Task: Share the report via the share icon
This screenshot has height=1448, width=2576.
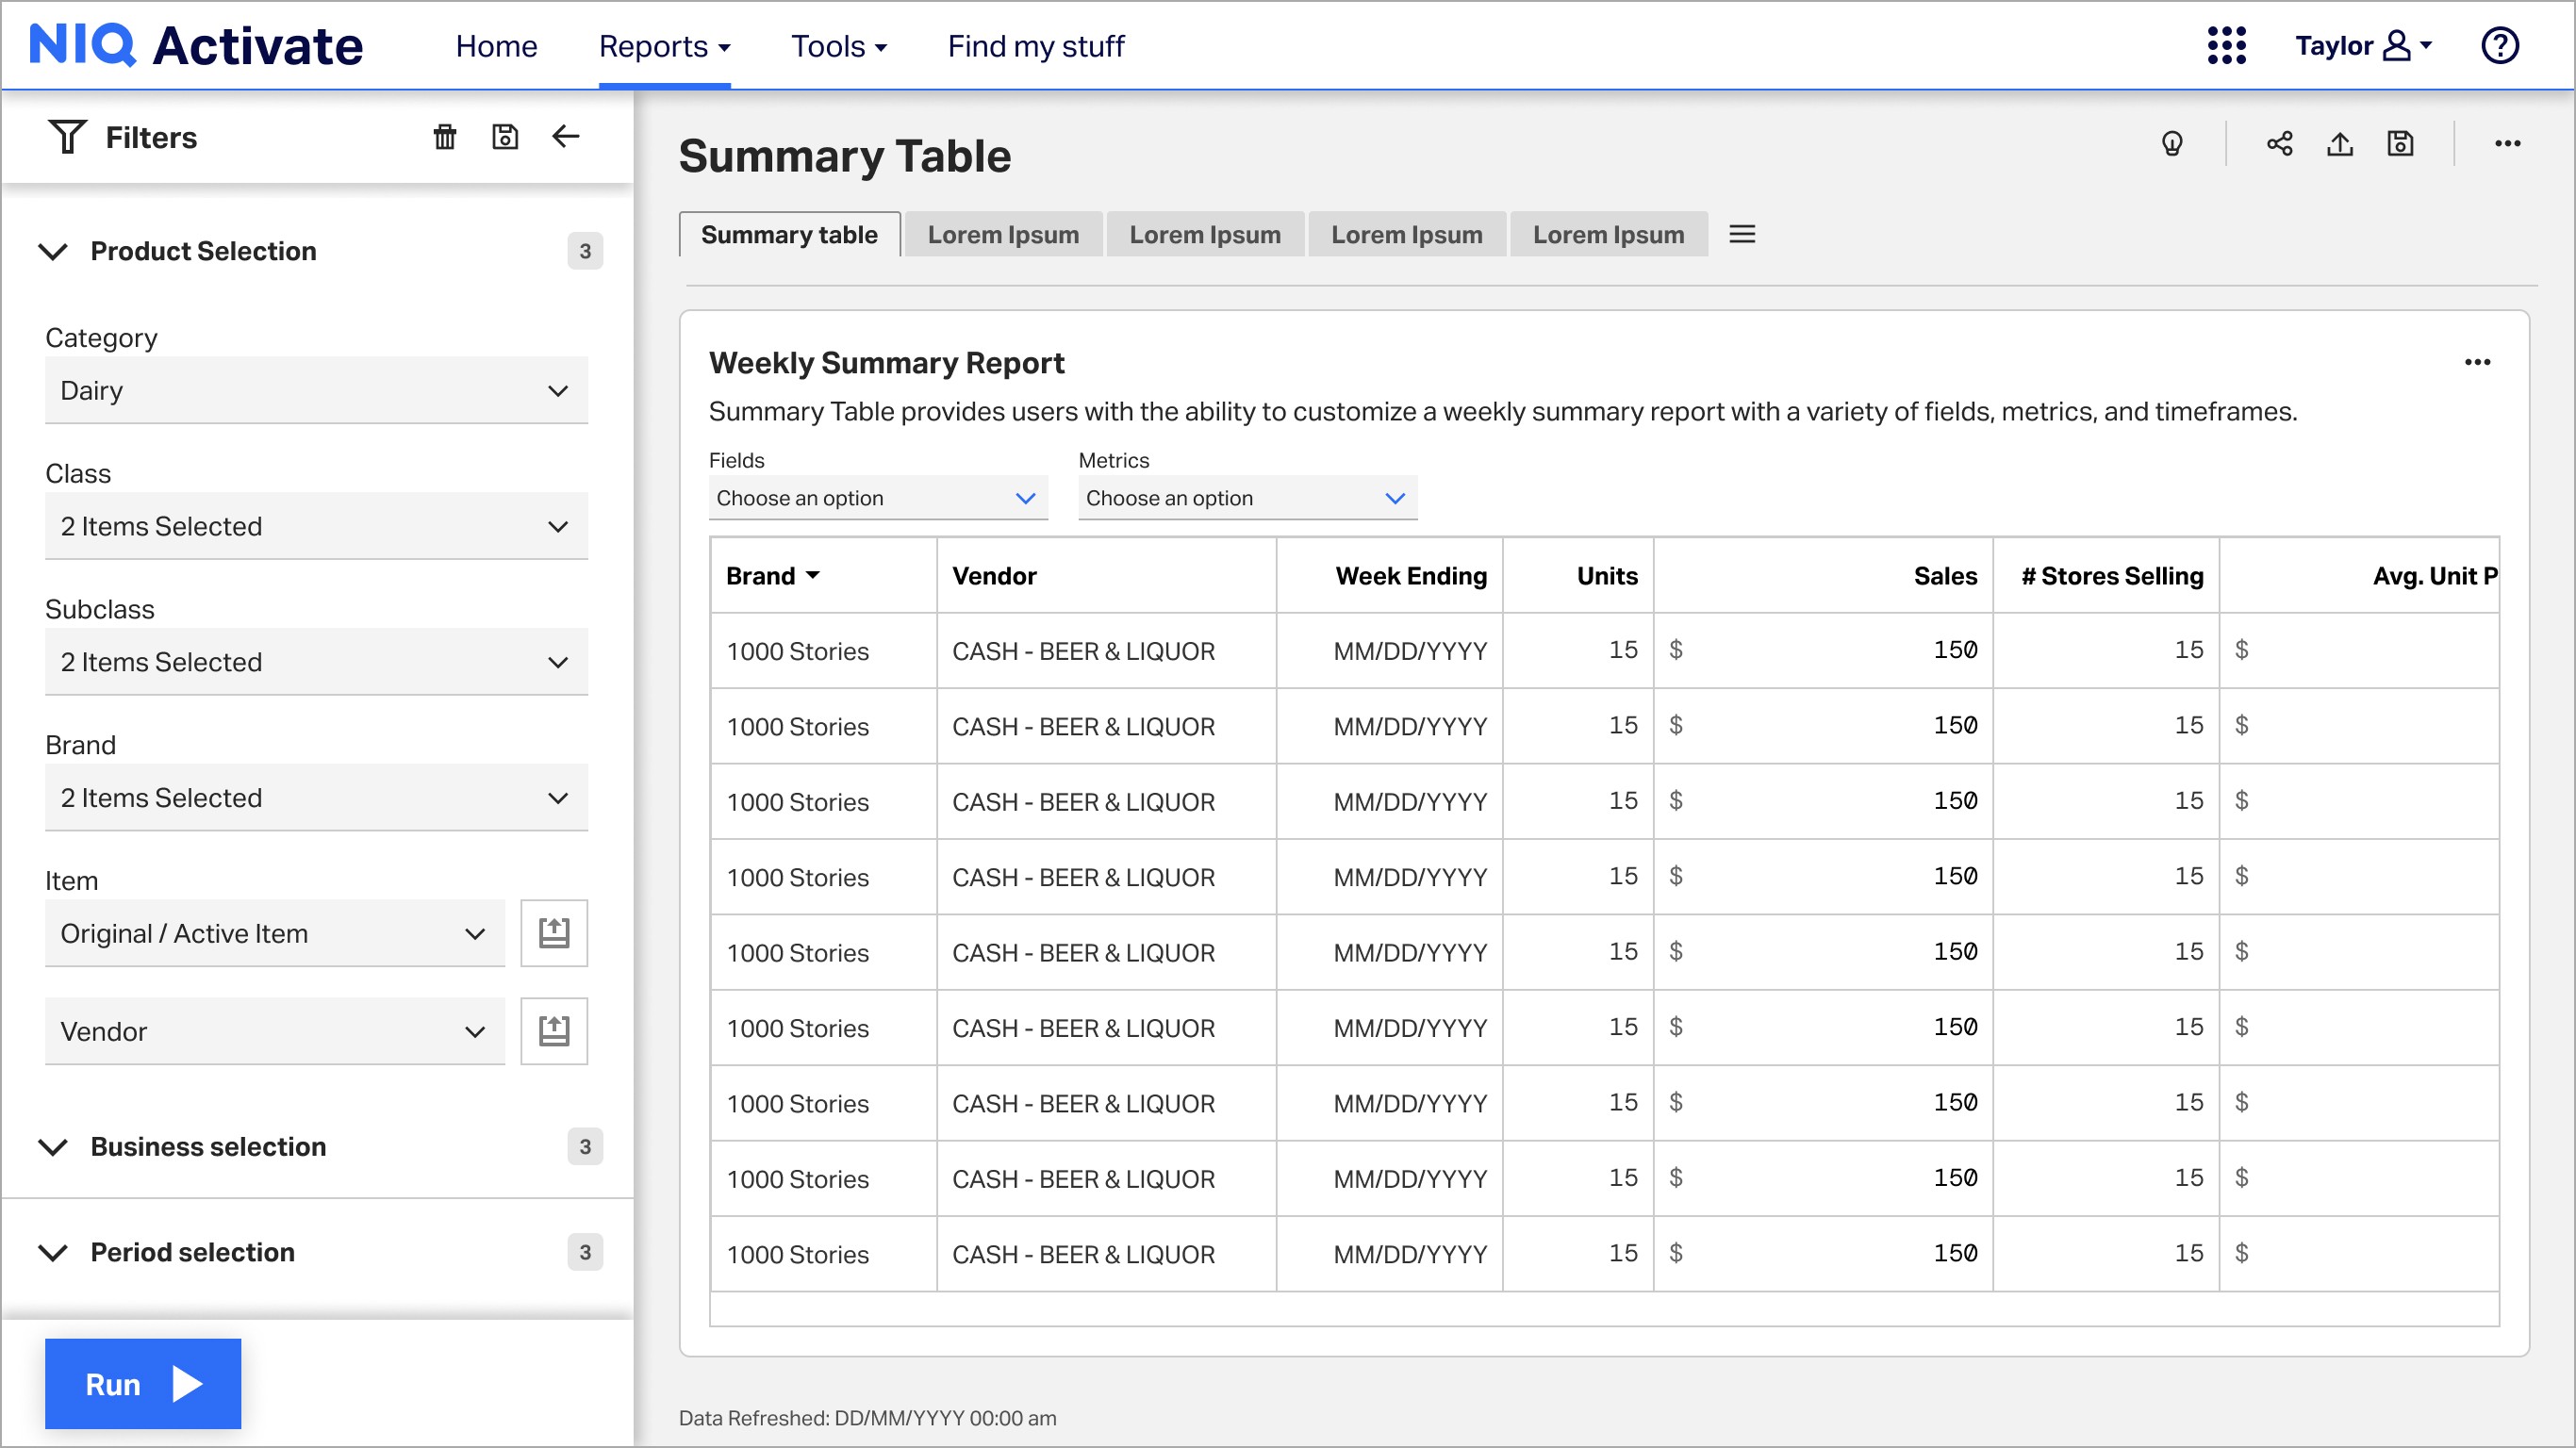Action: pyautogui.click(x=2279, y=144)
